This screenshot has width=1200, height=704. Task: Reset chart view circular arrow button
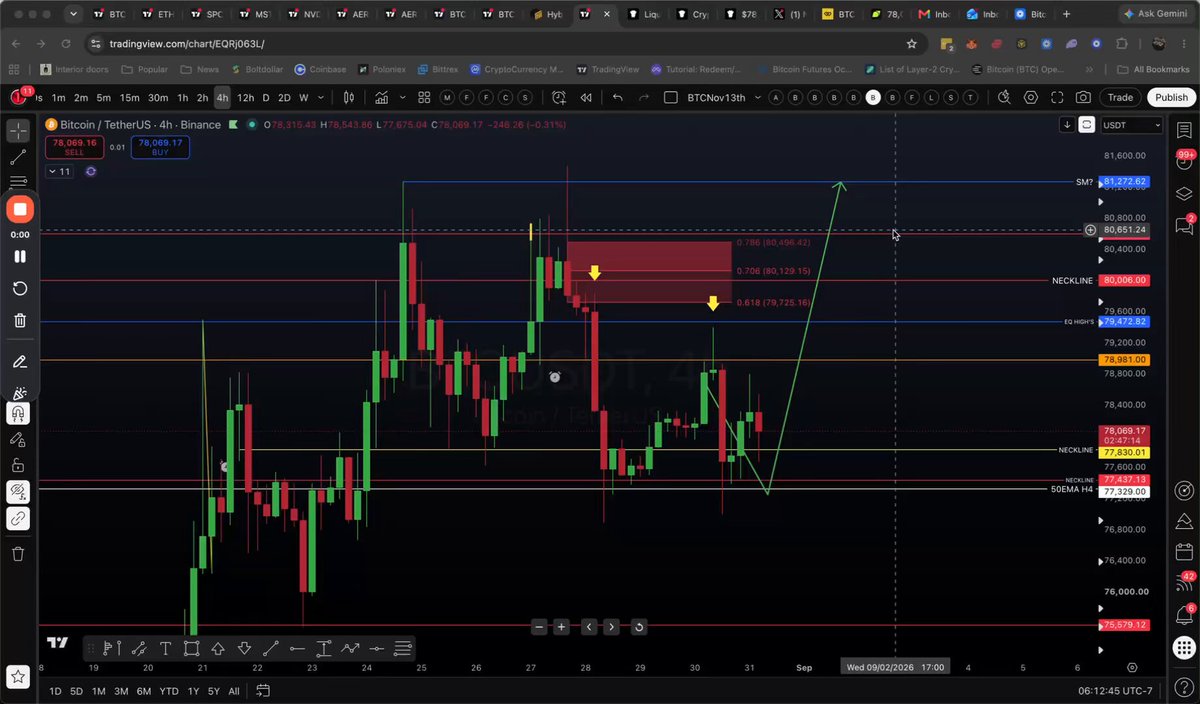638,627
